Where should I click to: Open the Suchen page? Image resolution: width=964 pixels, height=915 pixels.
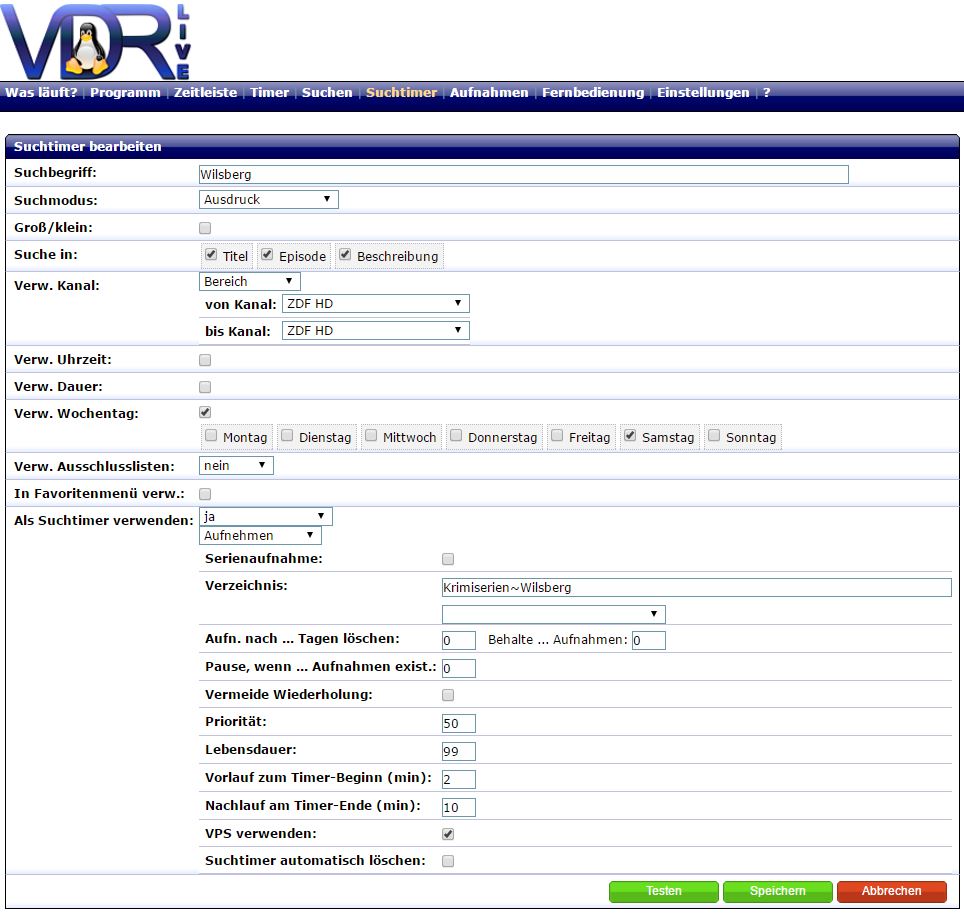[327, 92]
